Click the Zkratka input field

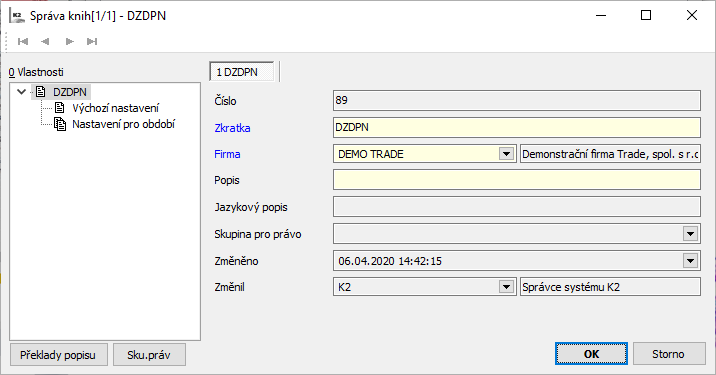tap(516, 127)
